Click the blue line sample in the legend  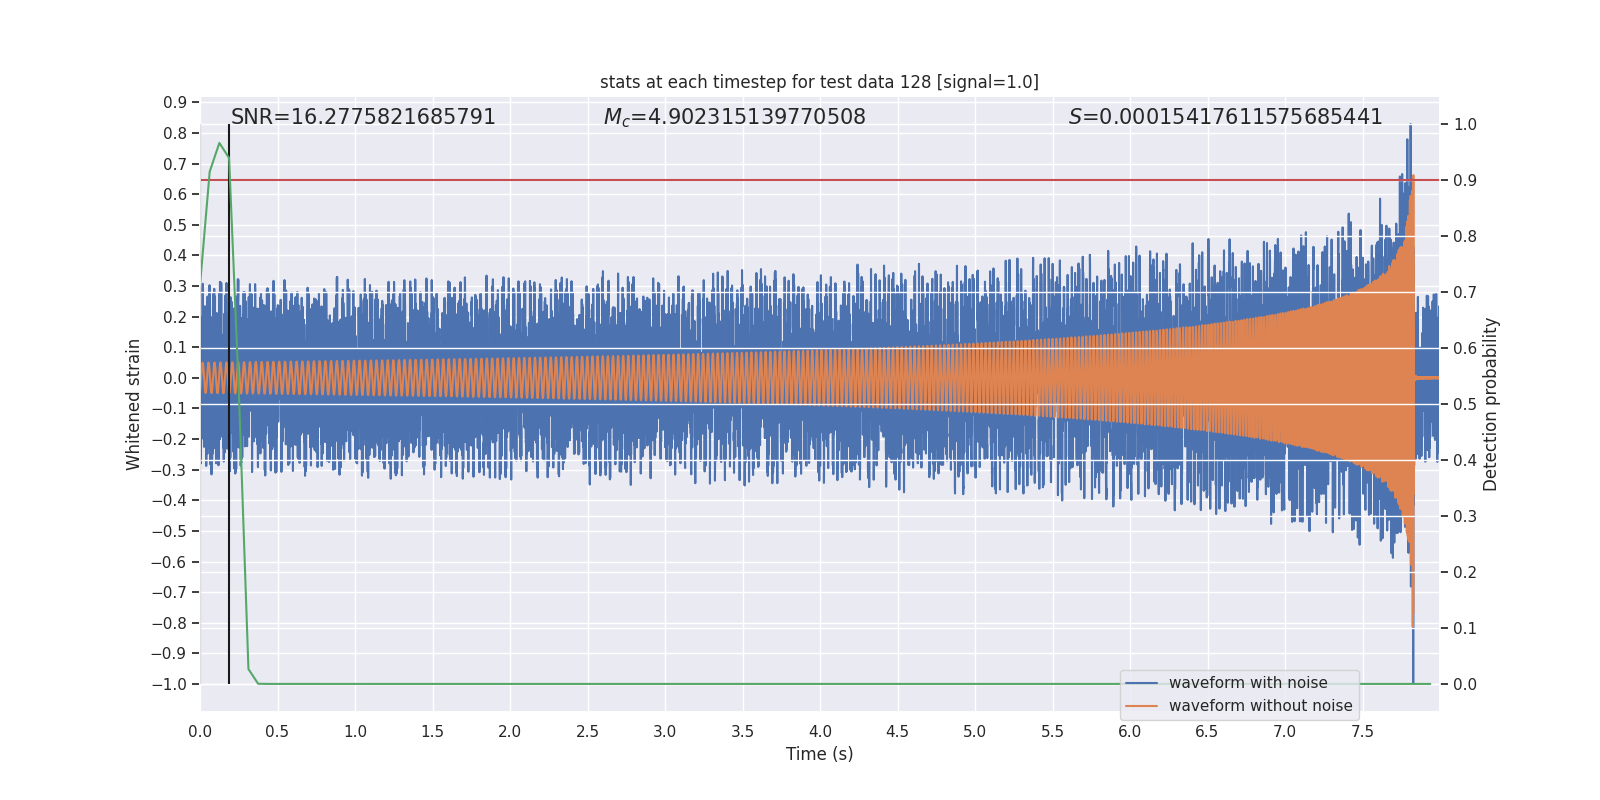pyautogui.click(x=1141, y=683)
